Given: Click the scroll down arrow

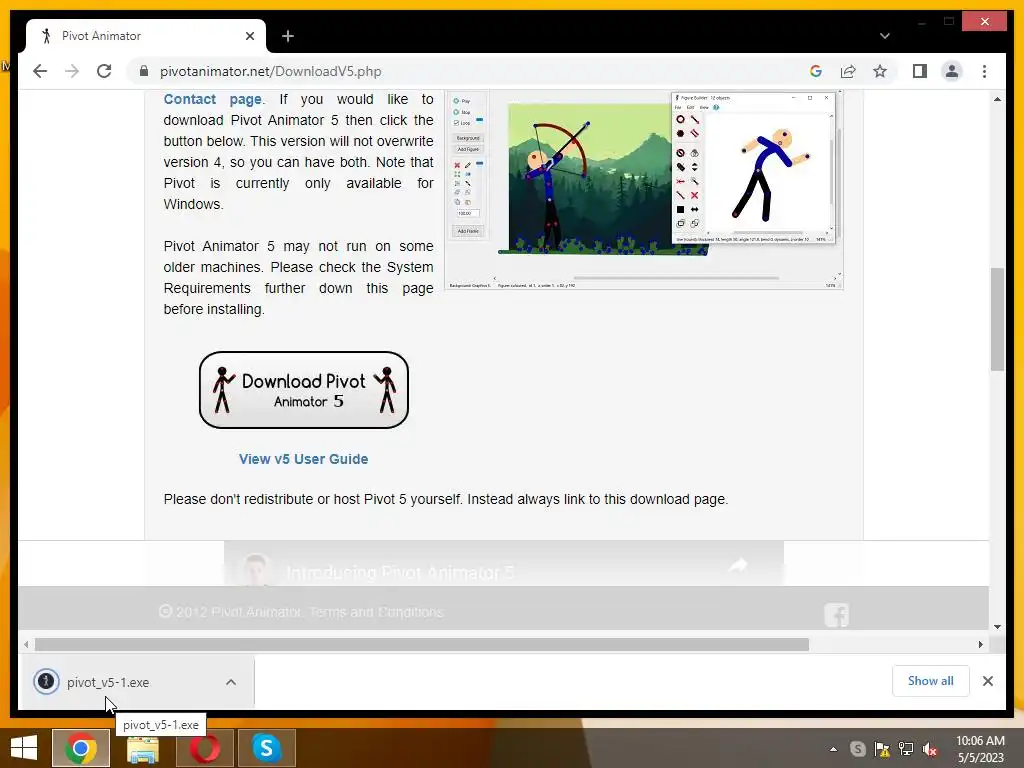Looking at the screenshot, I should pos(997,627).
